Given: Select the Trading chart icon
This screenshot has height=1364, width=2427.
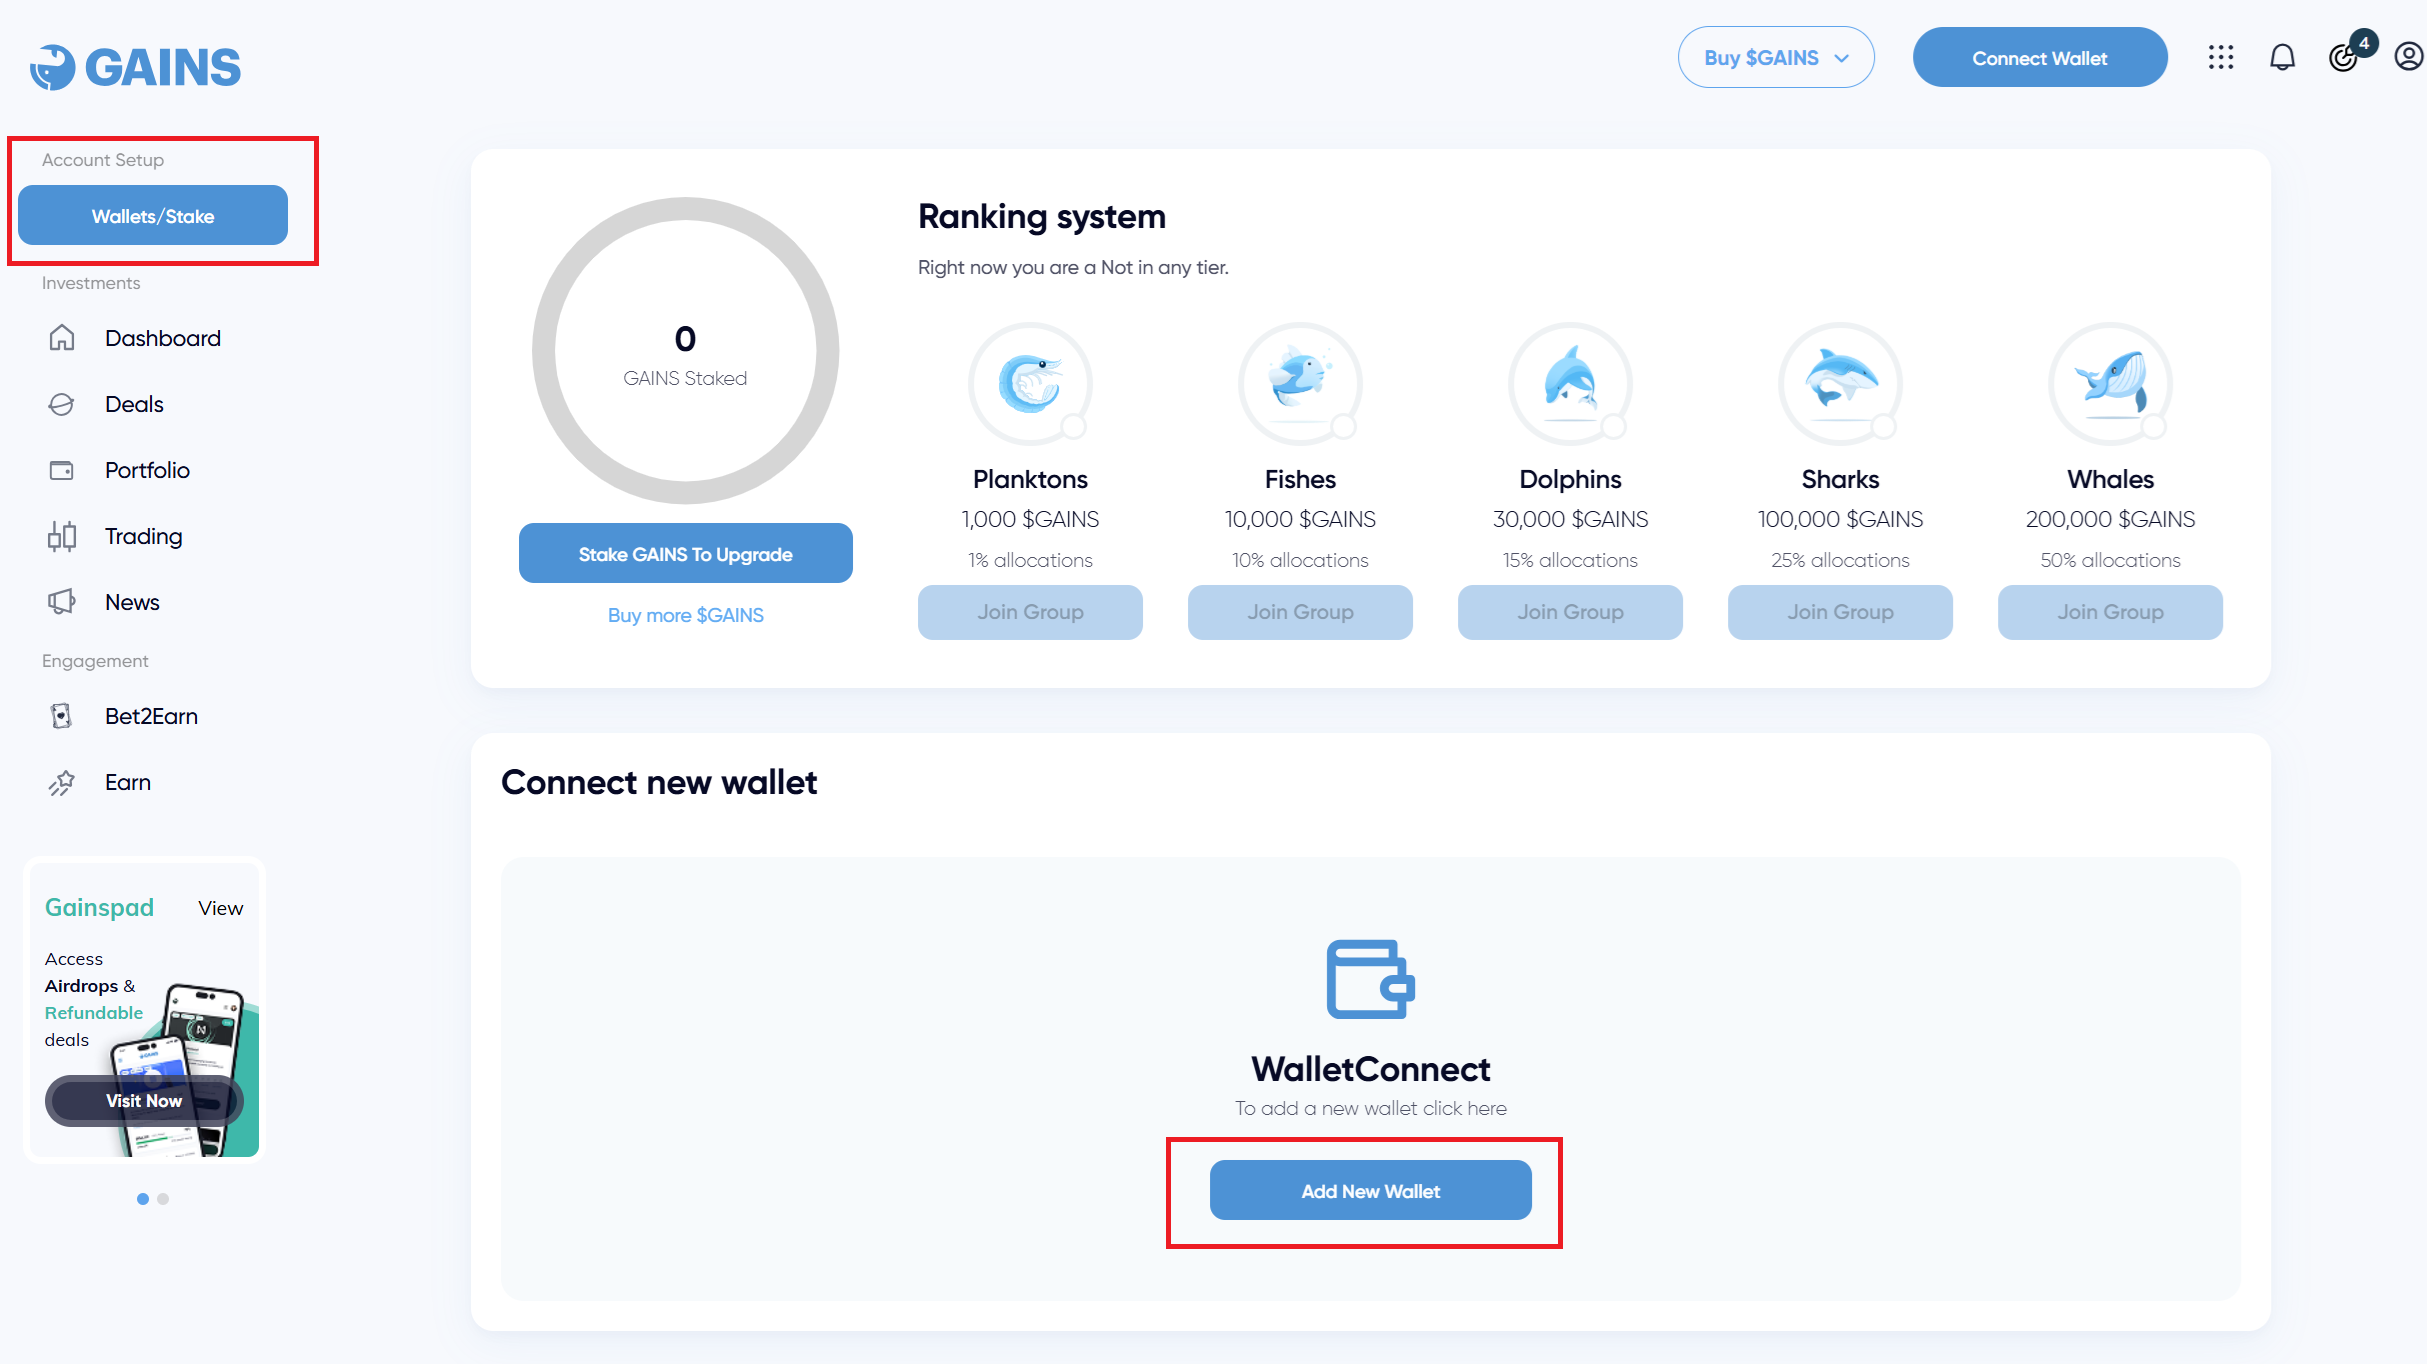Looking at the screenshot, I should click(x=62, y=536).
